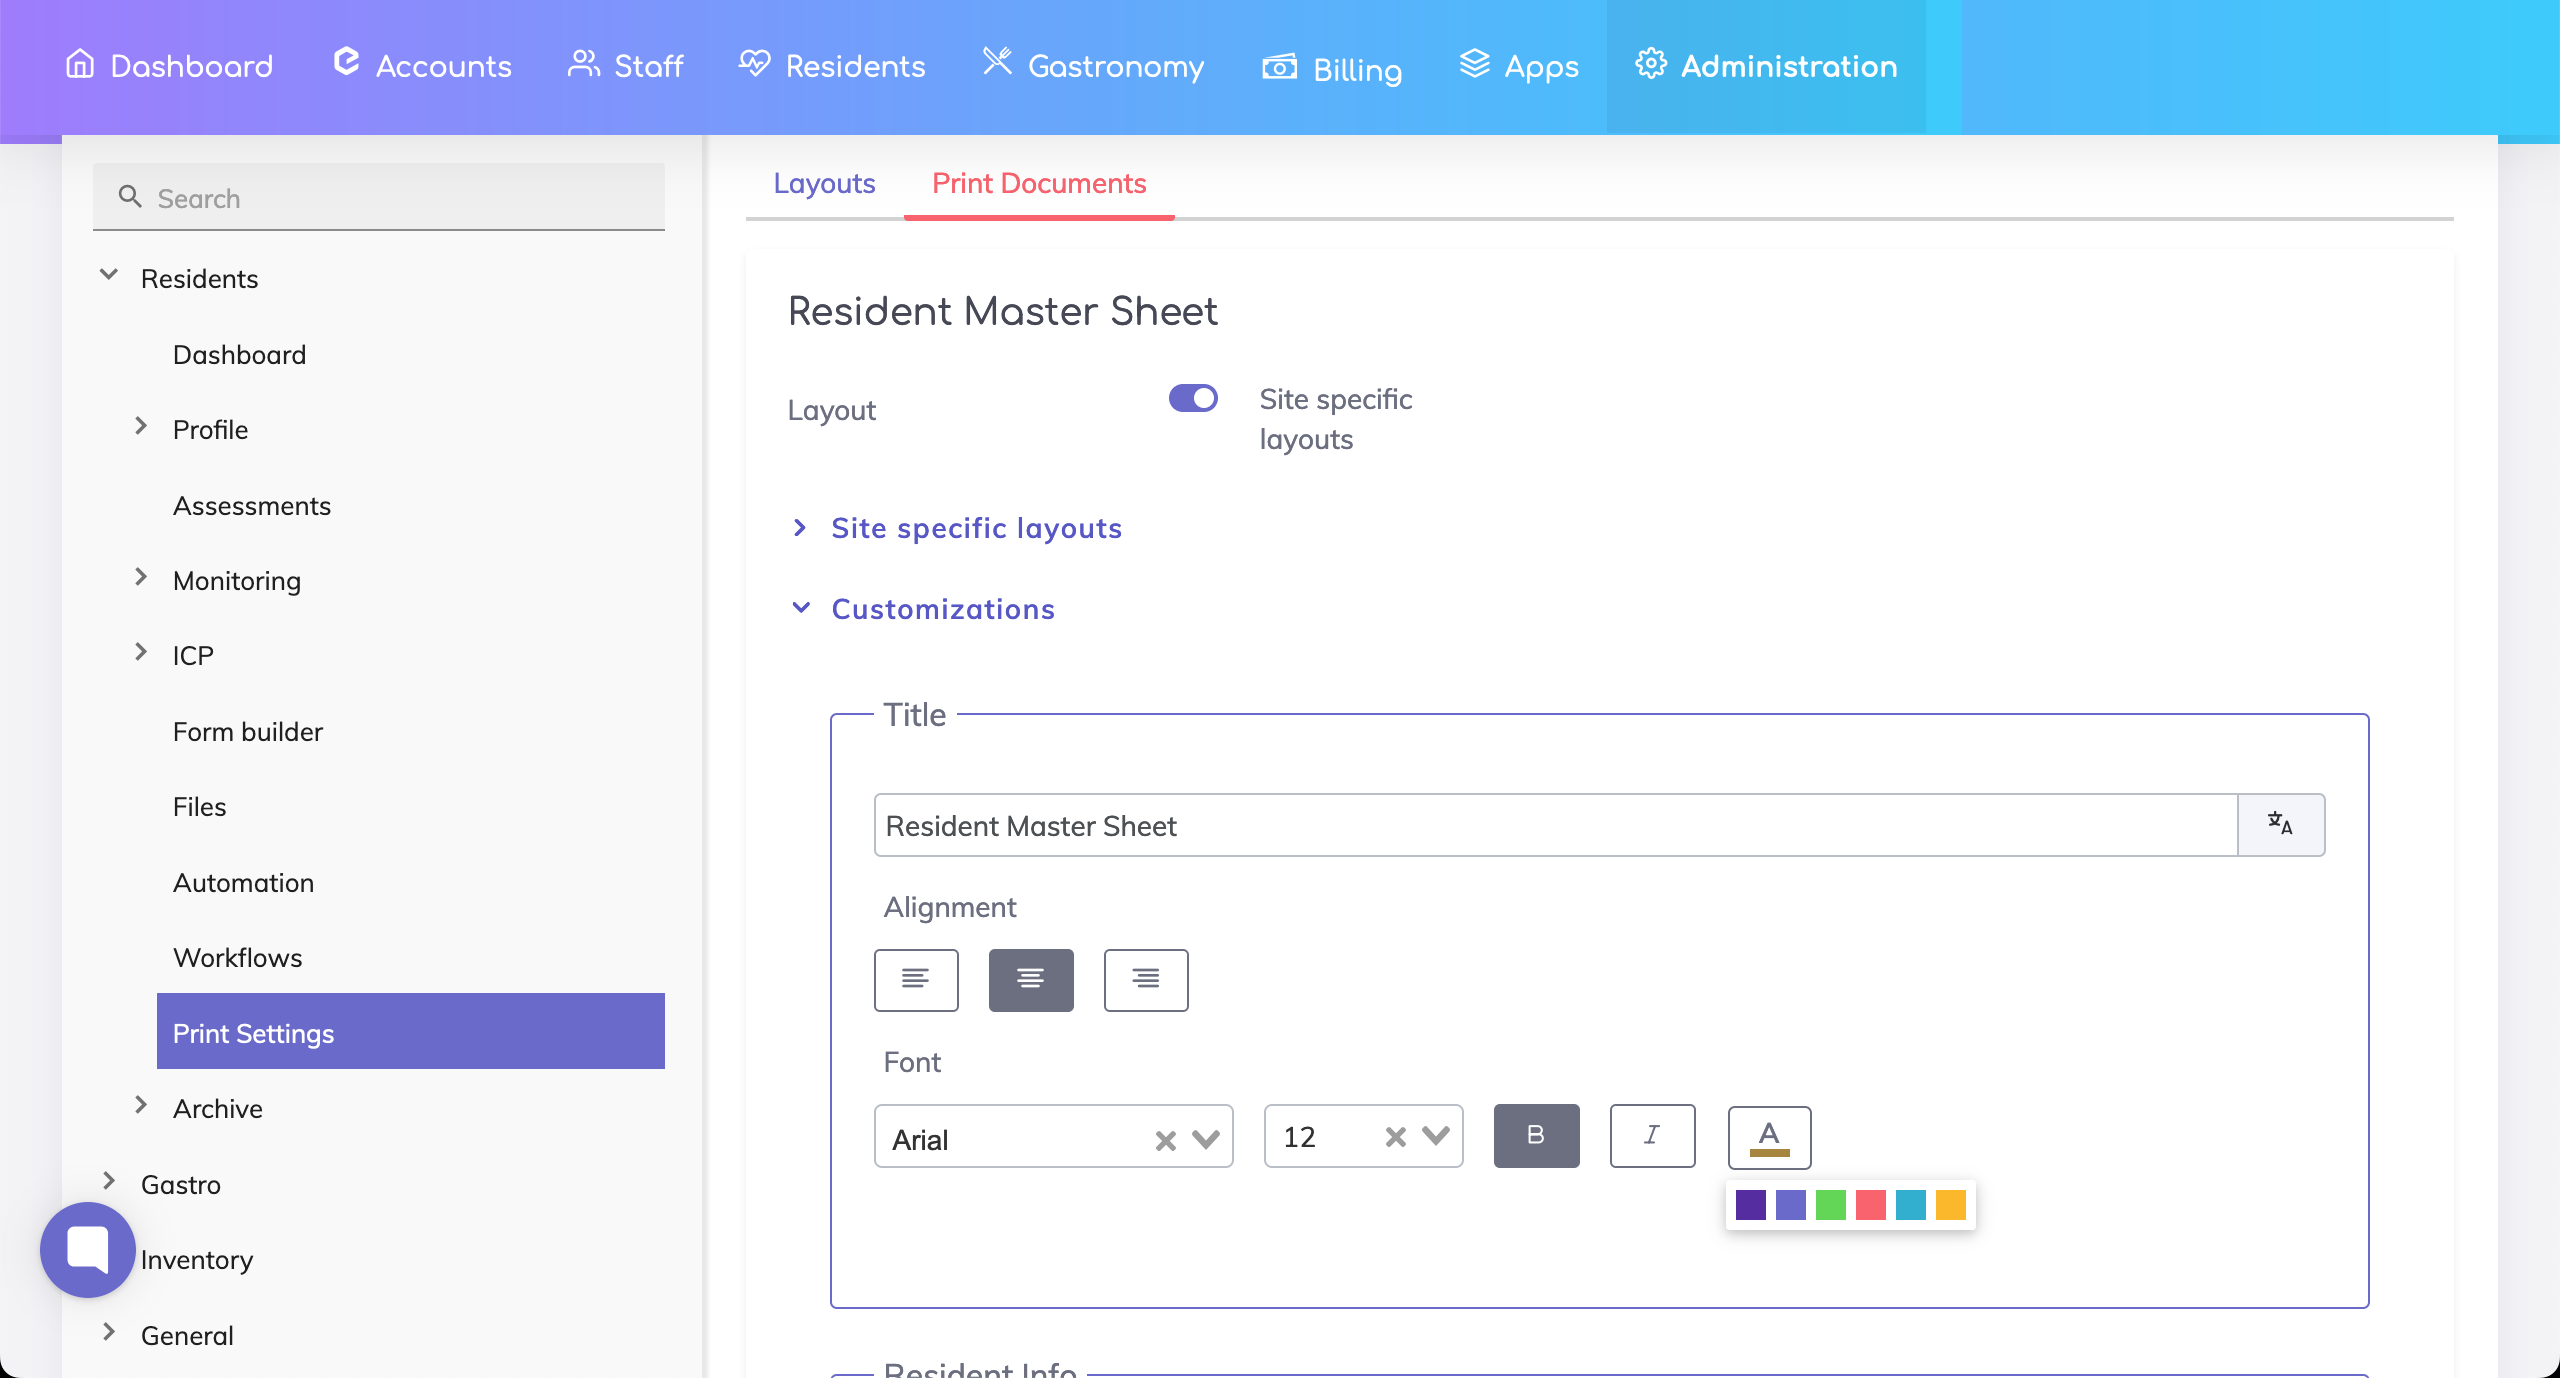2560x1378 pixels.
Task: Click the Resident Master Sheet title input
Action: click(x=1555, y=825)
